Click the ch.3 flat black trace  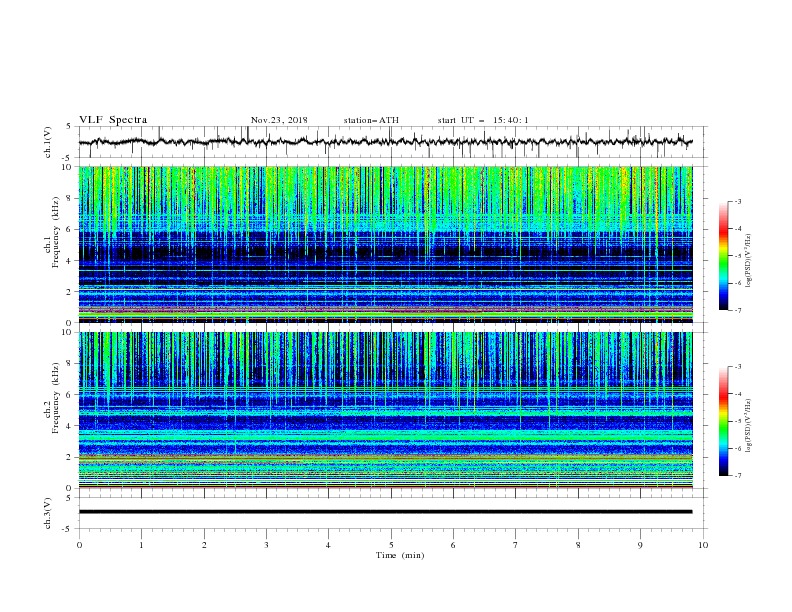coord(386,512)
